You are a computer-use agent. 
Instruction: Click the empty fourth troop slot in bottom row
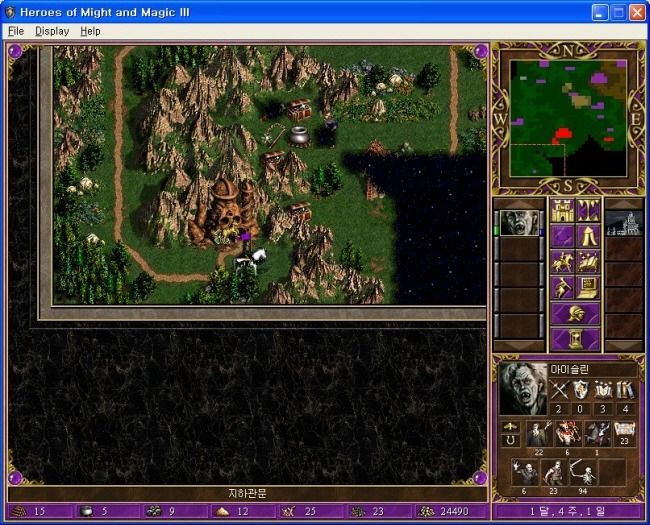click(x=612, y=472)
